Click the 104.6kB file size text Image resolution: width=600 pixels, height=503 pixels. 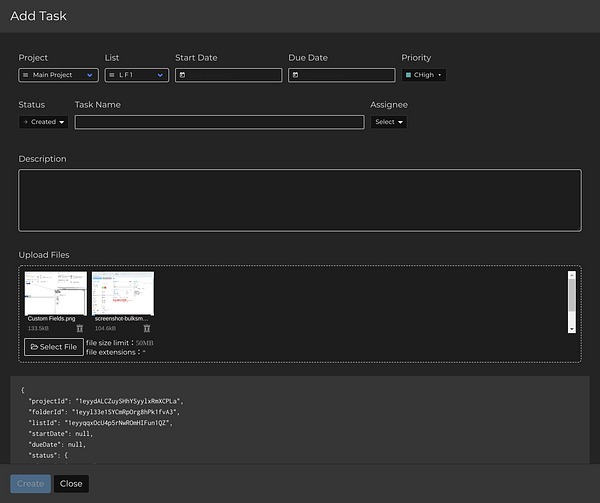coord(105,329)
